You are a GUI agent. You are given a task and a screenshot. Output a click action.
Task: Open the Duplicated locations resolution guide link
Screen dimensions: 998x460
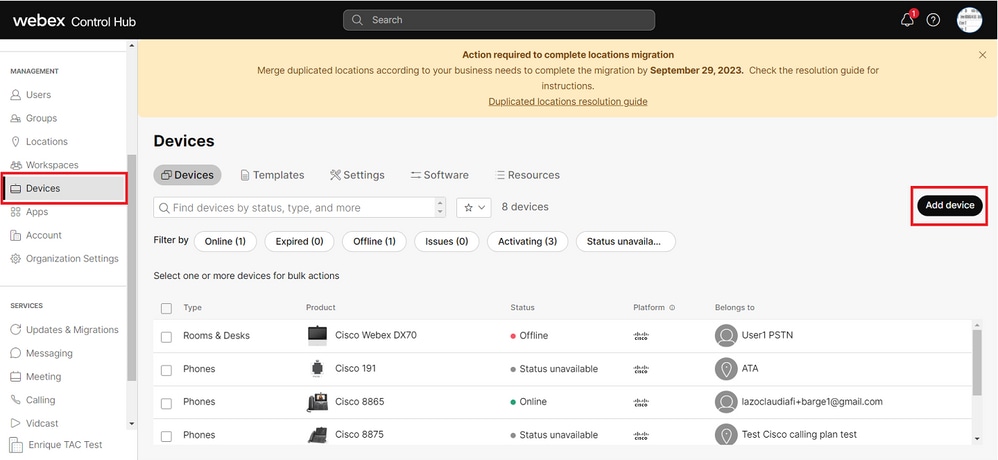click(x=568, y=101)
